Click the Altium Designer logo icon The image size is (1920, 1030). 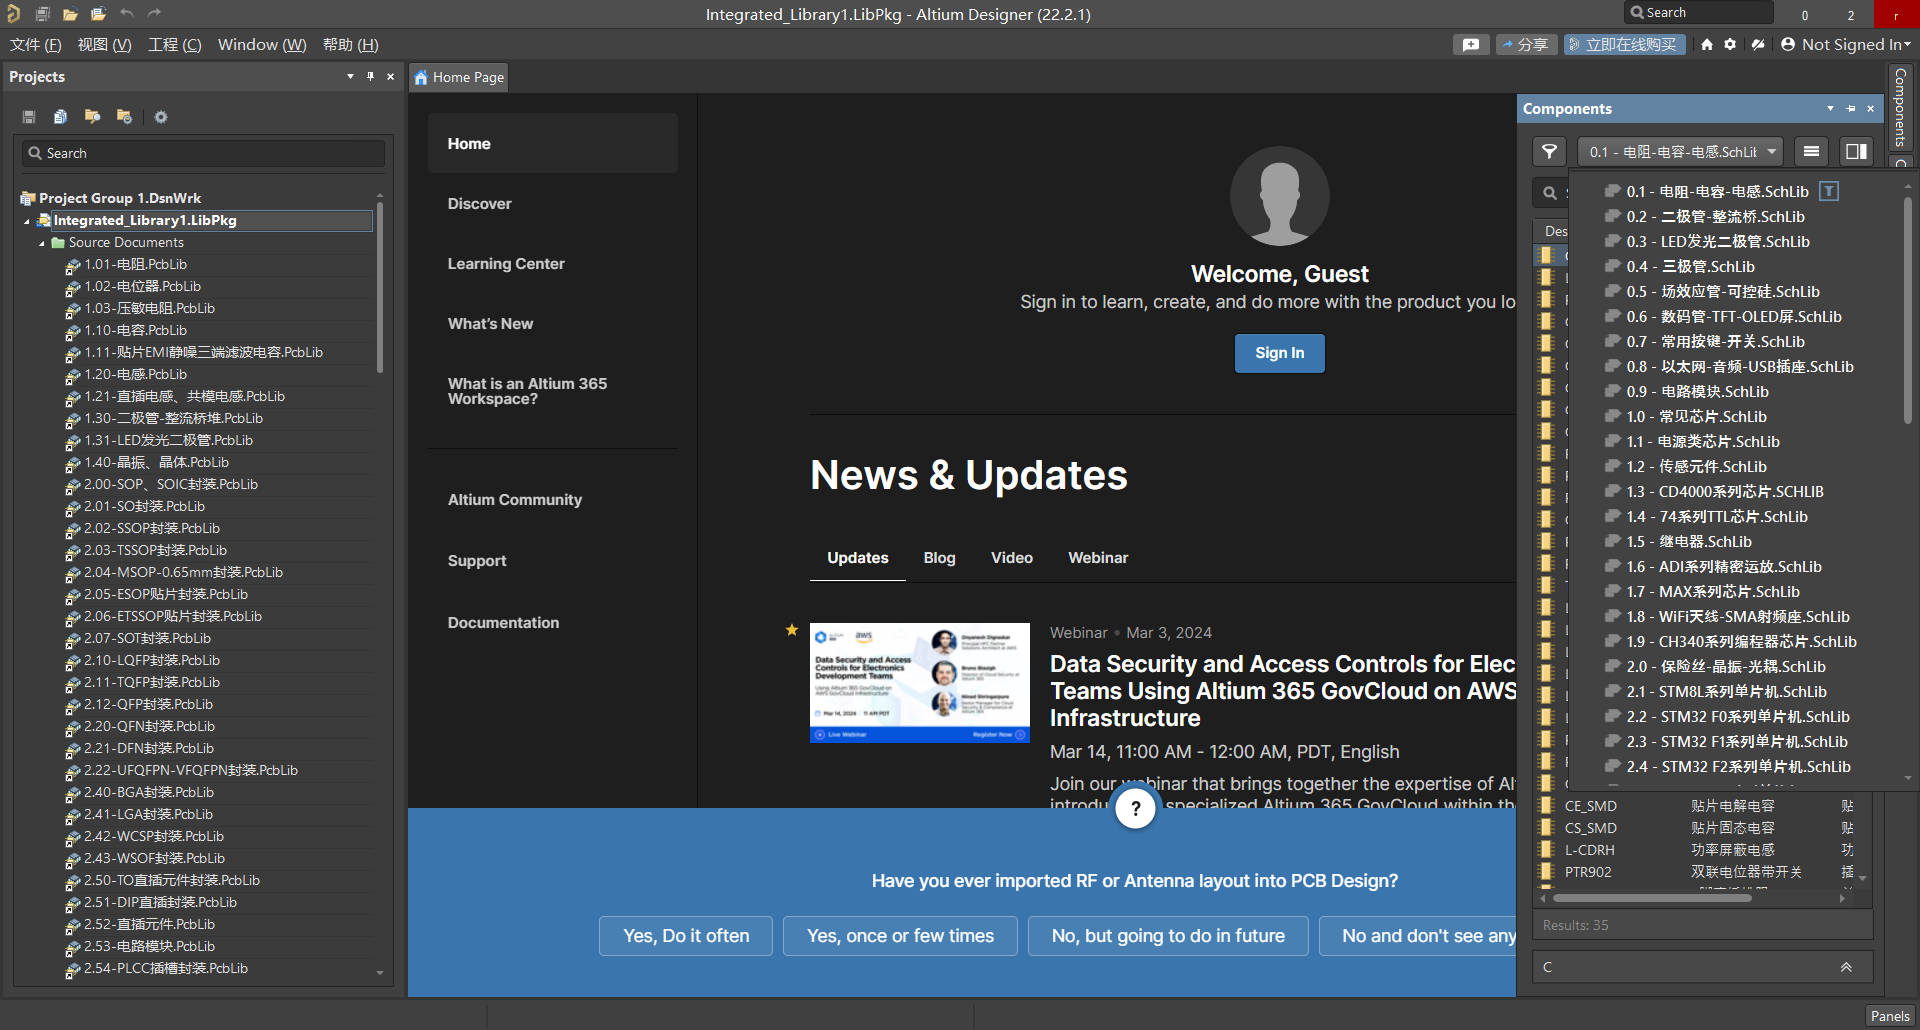[x=14, y=14]
